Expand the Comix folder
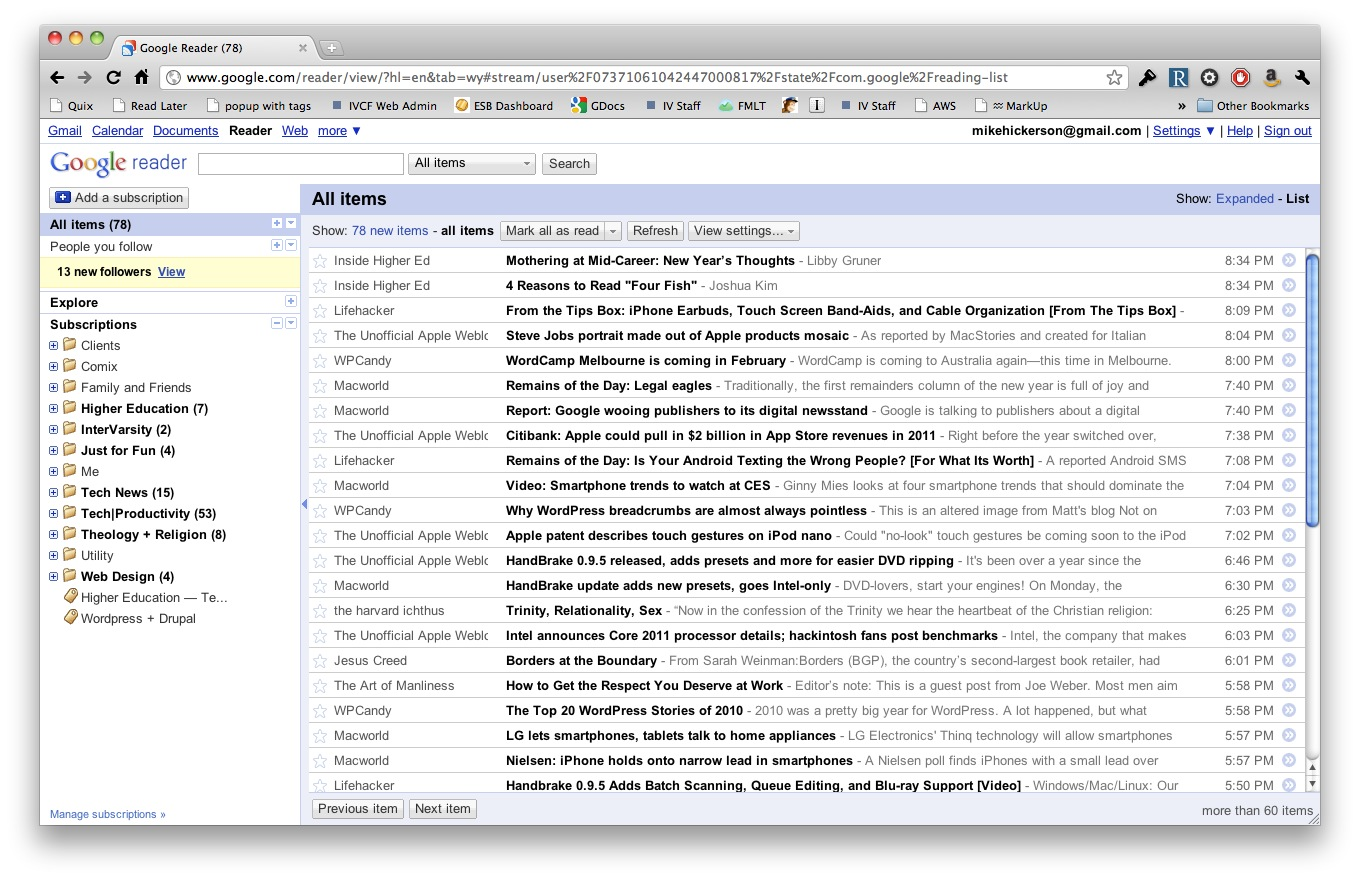 click(54, 367)
